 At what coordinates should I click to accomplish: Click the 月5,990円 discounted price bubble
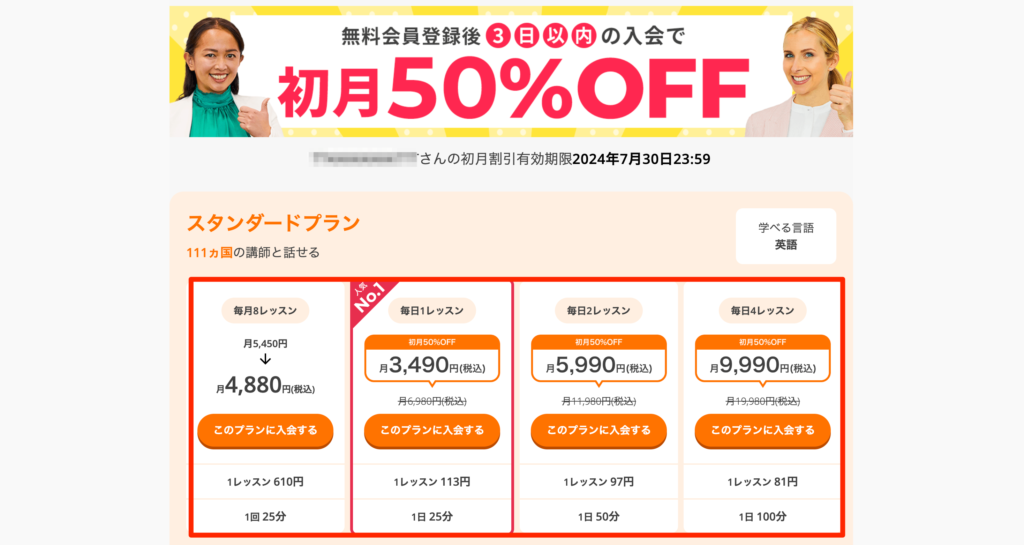point(598,360)
